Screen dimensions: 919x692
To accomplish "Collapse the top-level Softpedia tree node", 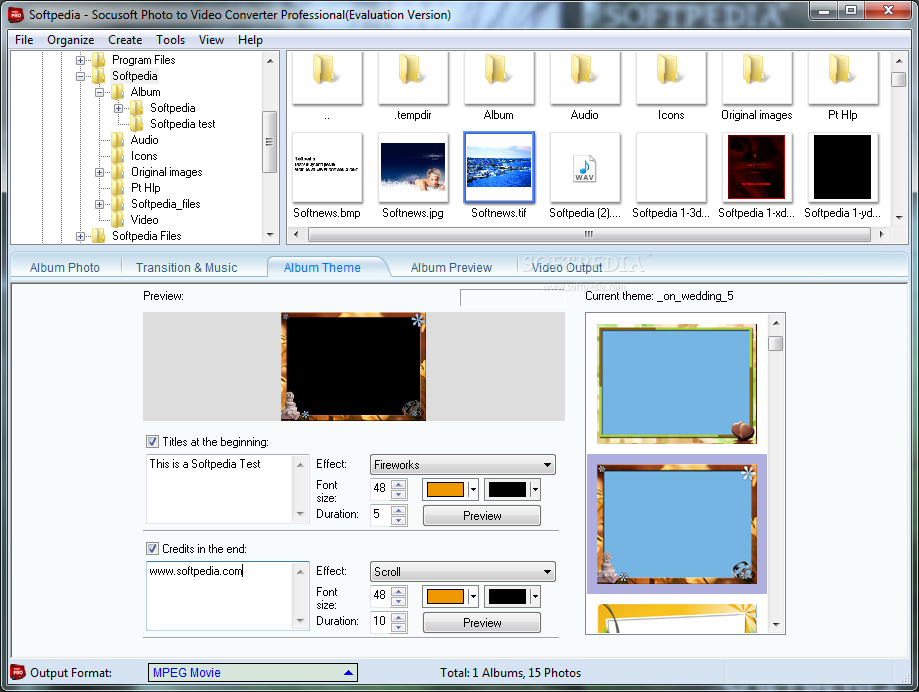I will click(80, 76).
